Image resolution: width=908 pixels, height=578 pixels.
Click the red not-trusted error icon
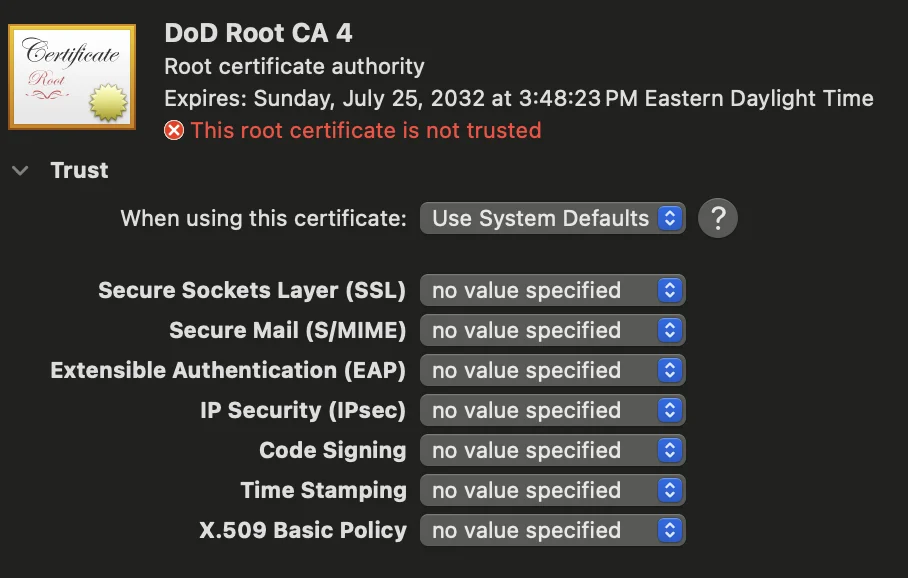[x=174, y=130]
